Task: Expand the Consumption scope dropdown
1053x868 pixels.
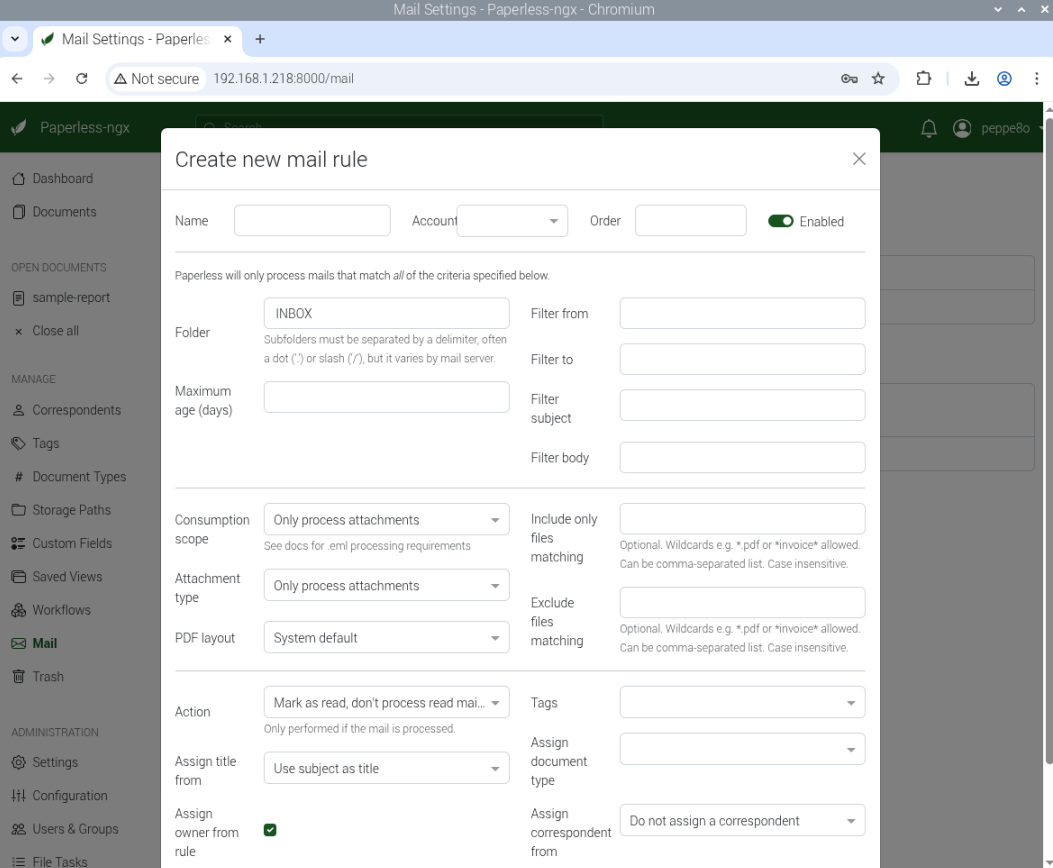Action: [386, 519]
